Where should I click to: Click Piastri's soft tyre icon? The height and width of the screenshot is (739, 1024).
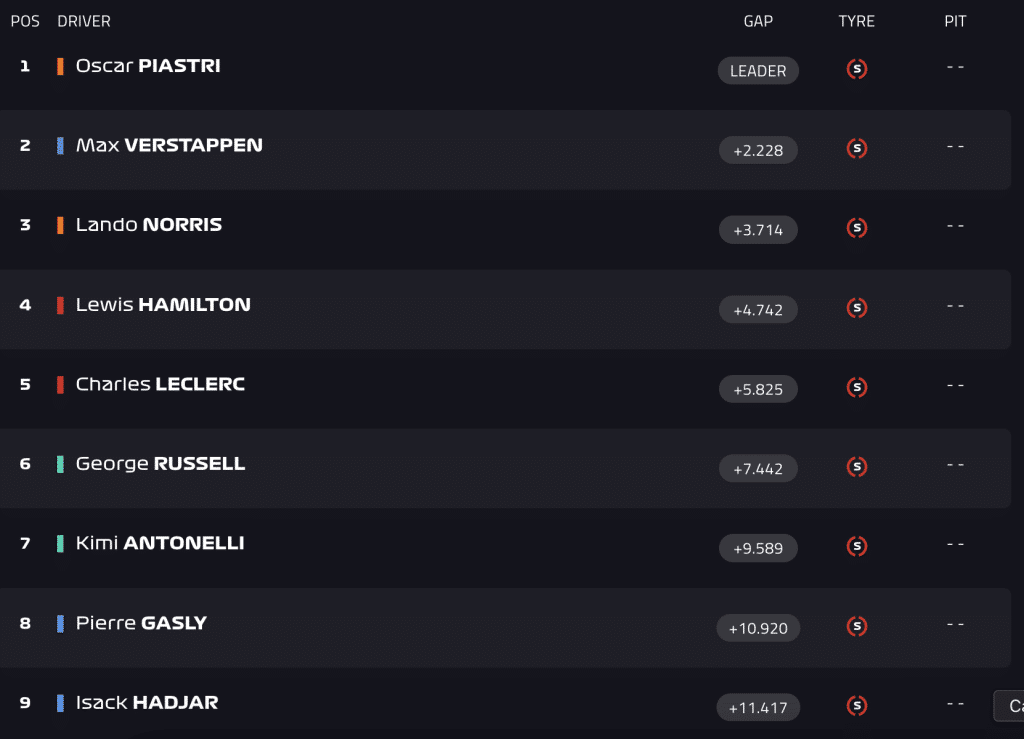click(x=857, y=69)
